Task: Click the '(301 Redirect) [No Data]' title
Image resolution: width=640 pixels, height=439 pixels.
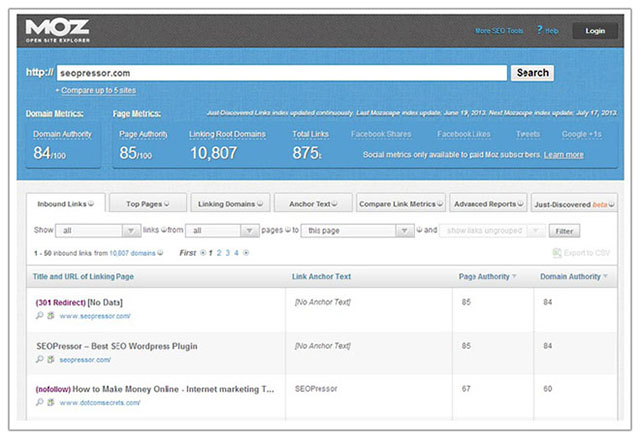Action: click(x=79, y=302)
